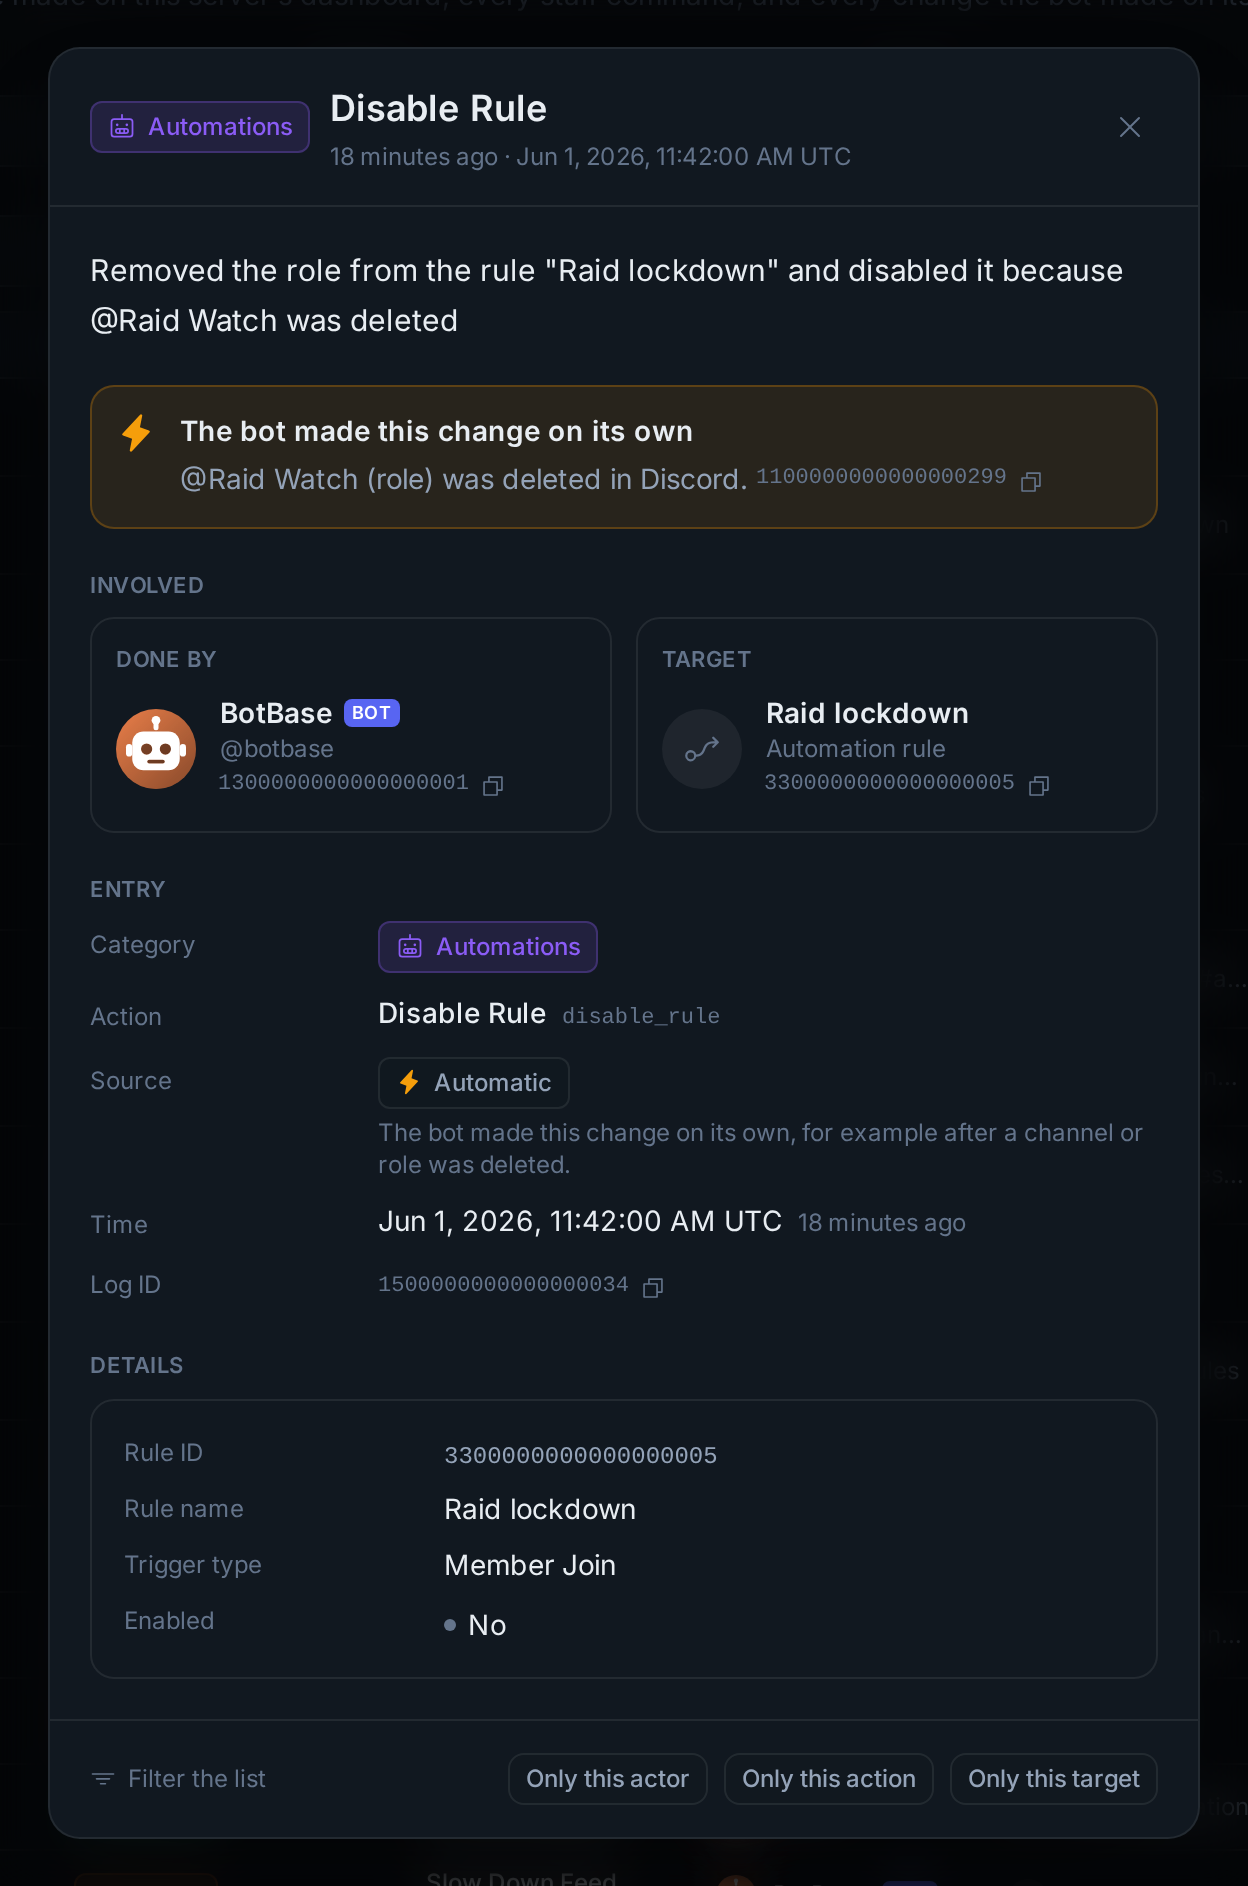The height and width of the screenshot is (1886, 1248).
Task: Copy the Raid lockdown target rule ID
Action: click(1039, 786)
